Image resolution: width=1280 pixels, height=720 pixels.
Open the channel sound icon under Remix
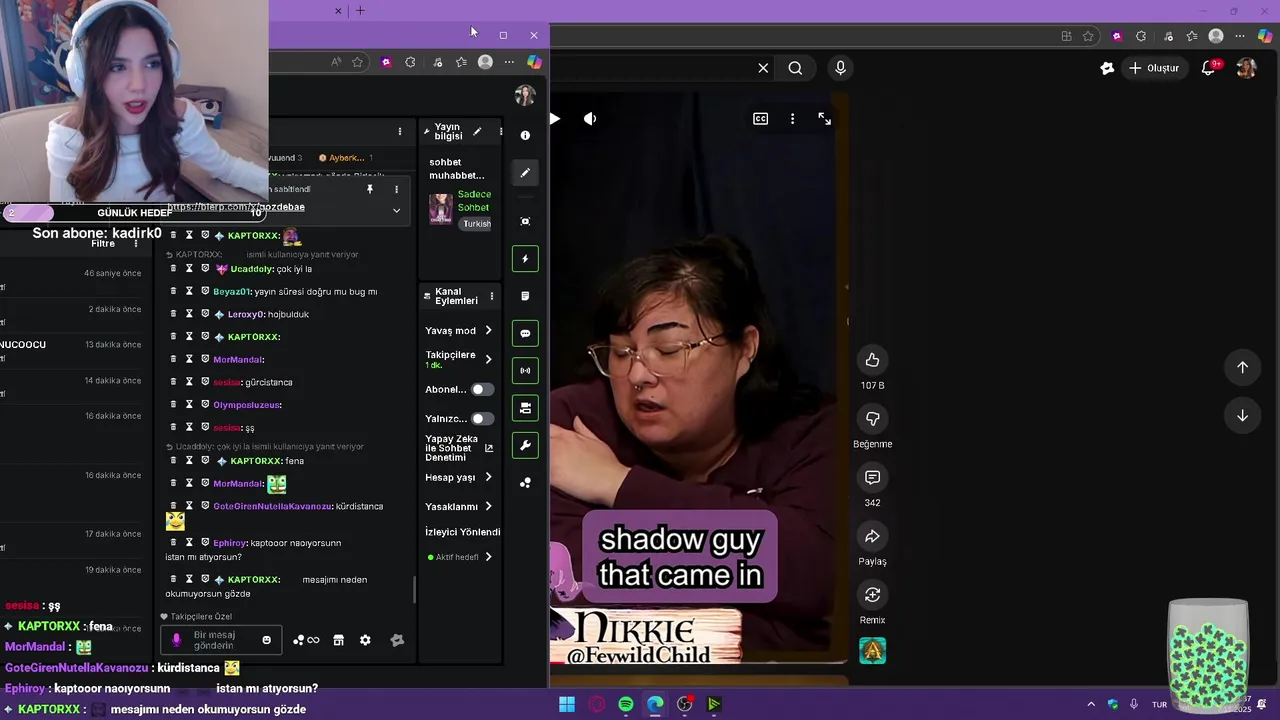872,651
